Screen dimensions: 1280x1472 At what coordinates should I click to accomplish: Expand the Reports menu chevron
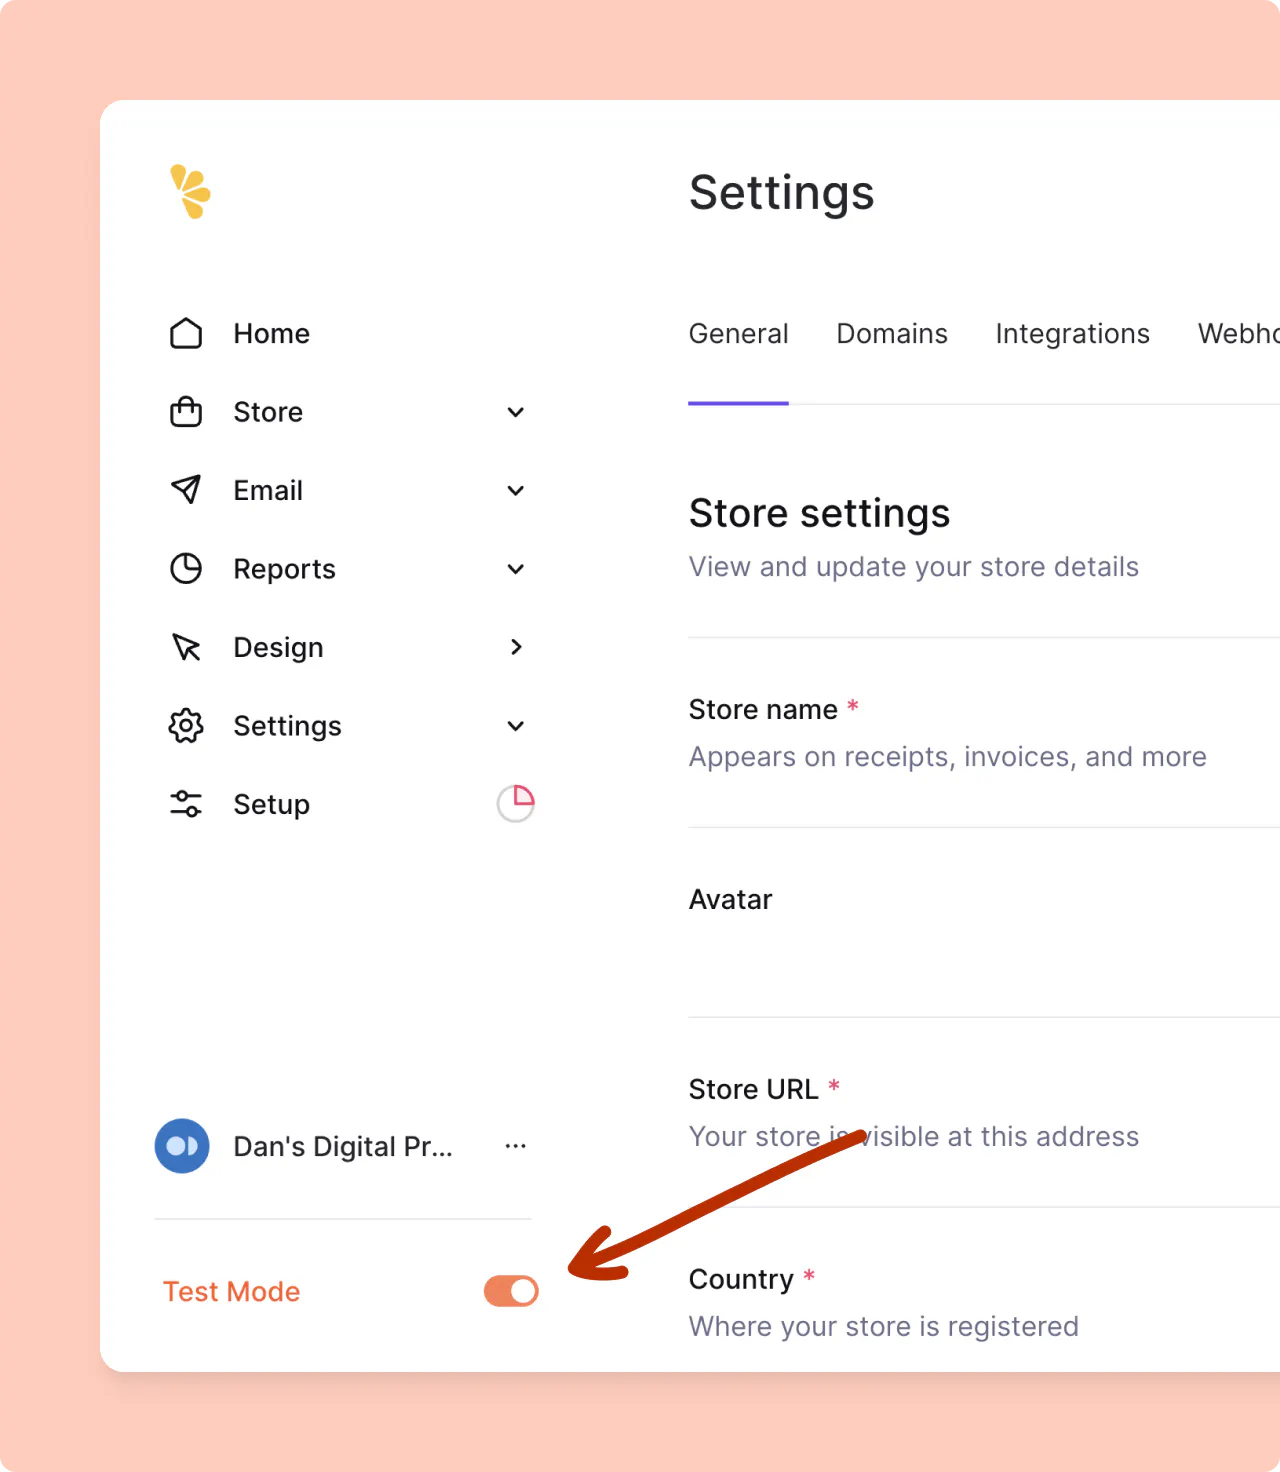tap(516, 569)
